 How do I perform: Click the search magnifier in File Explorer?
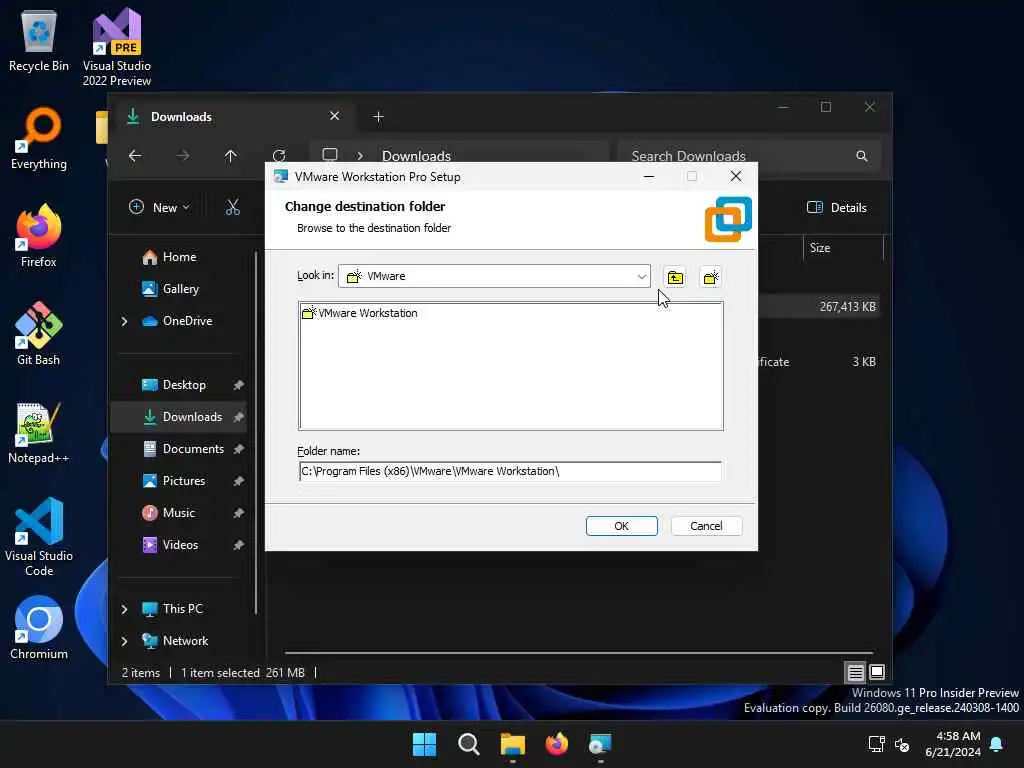click(x=862, y=156)
